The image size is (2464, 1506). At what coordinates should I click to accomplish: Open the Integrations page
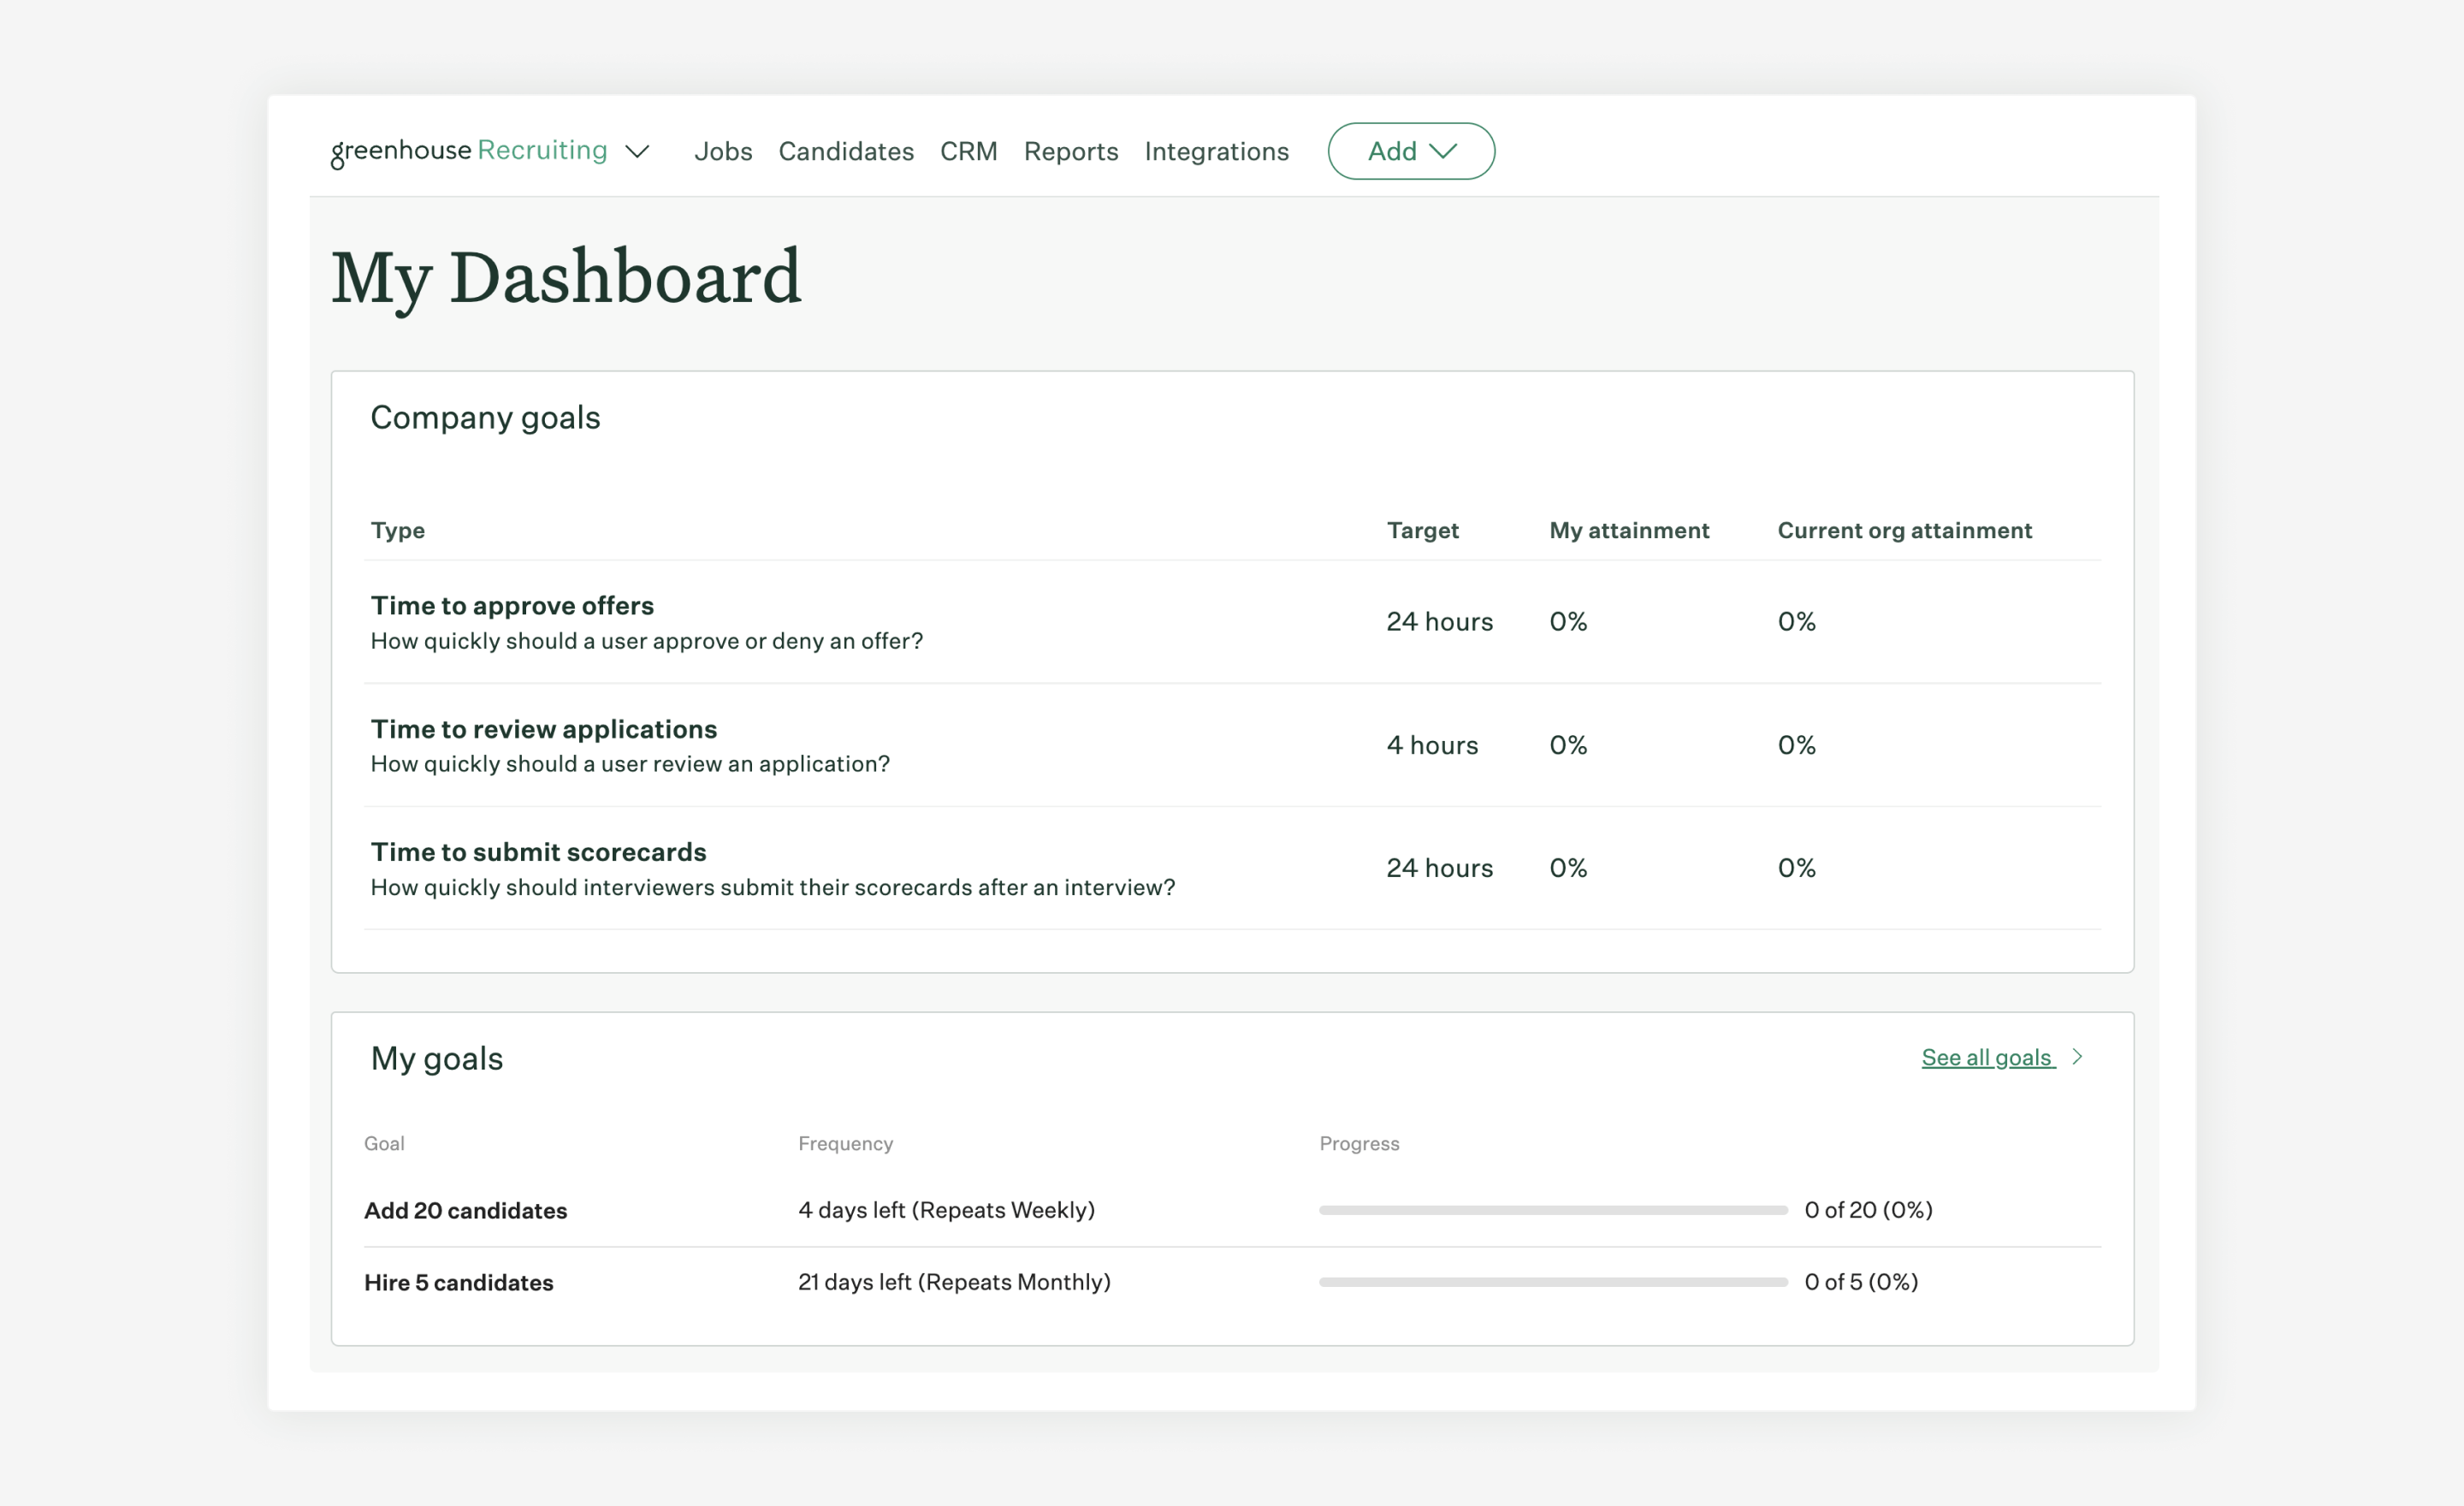pyautogui.click(x=1216, y=151)
